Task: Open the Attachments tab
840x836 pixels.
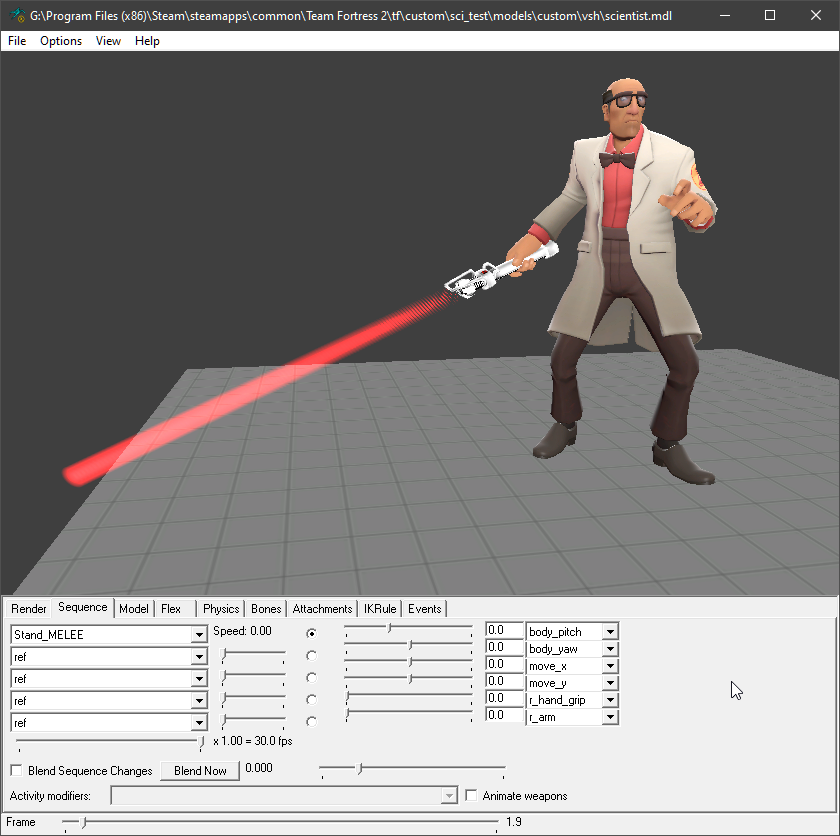Action: [322, 609]
